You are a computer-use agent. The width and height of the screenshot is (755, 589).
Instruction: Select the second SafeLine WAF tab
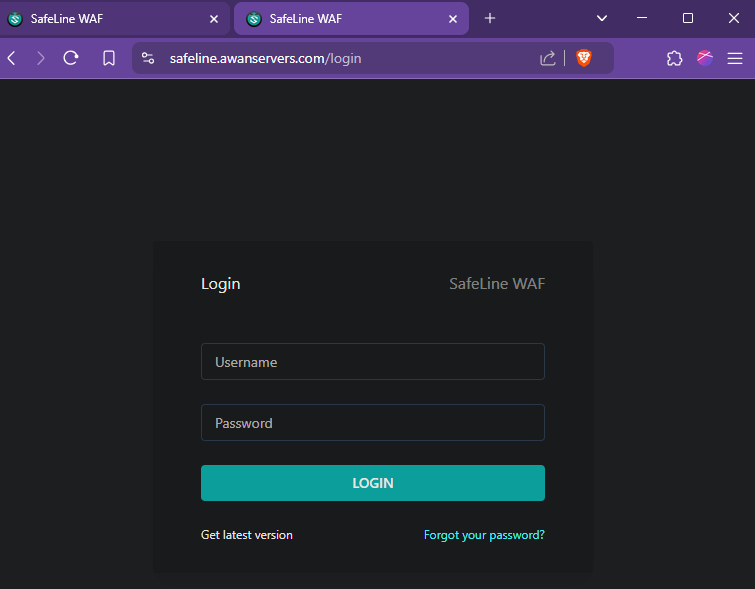point(351,19)
